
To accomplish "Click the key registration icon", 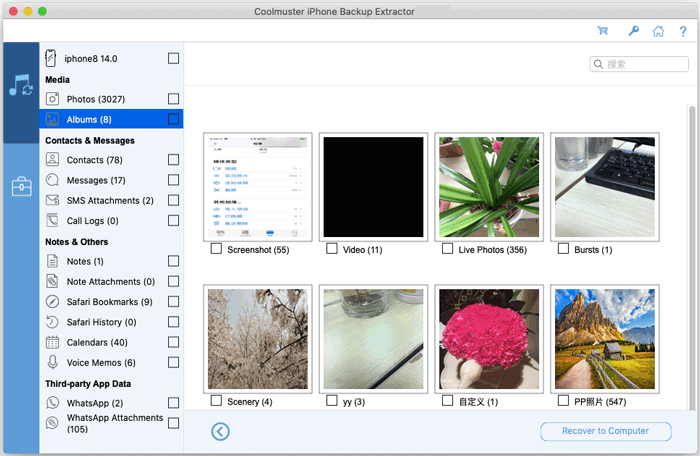I will tap(633, 31).
